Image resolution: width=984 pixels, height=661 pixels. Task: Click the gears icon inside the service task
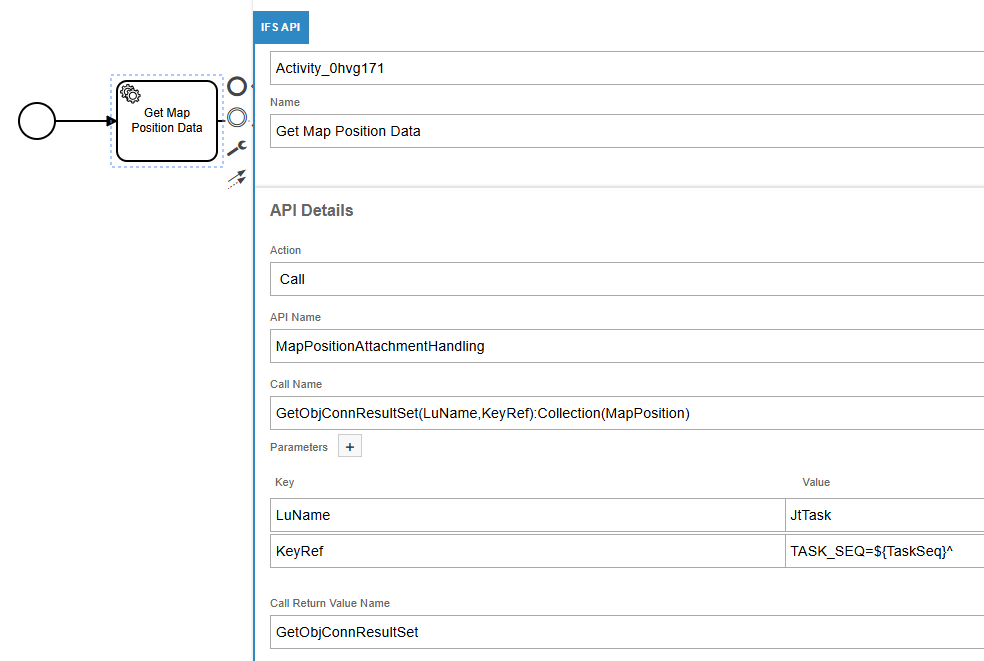click(129, 93)
